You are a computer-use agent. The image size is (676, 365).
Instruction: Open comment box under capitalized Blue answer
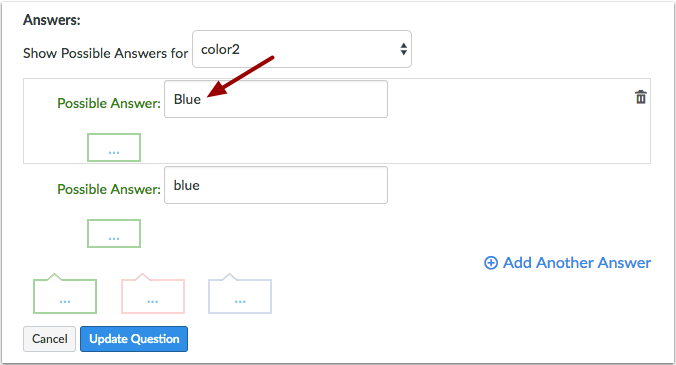point(114,147)
